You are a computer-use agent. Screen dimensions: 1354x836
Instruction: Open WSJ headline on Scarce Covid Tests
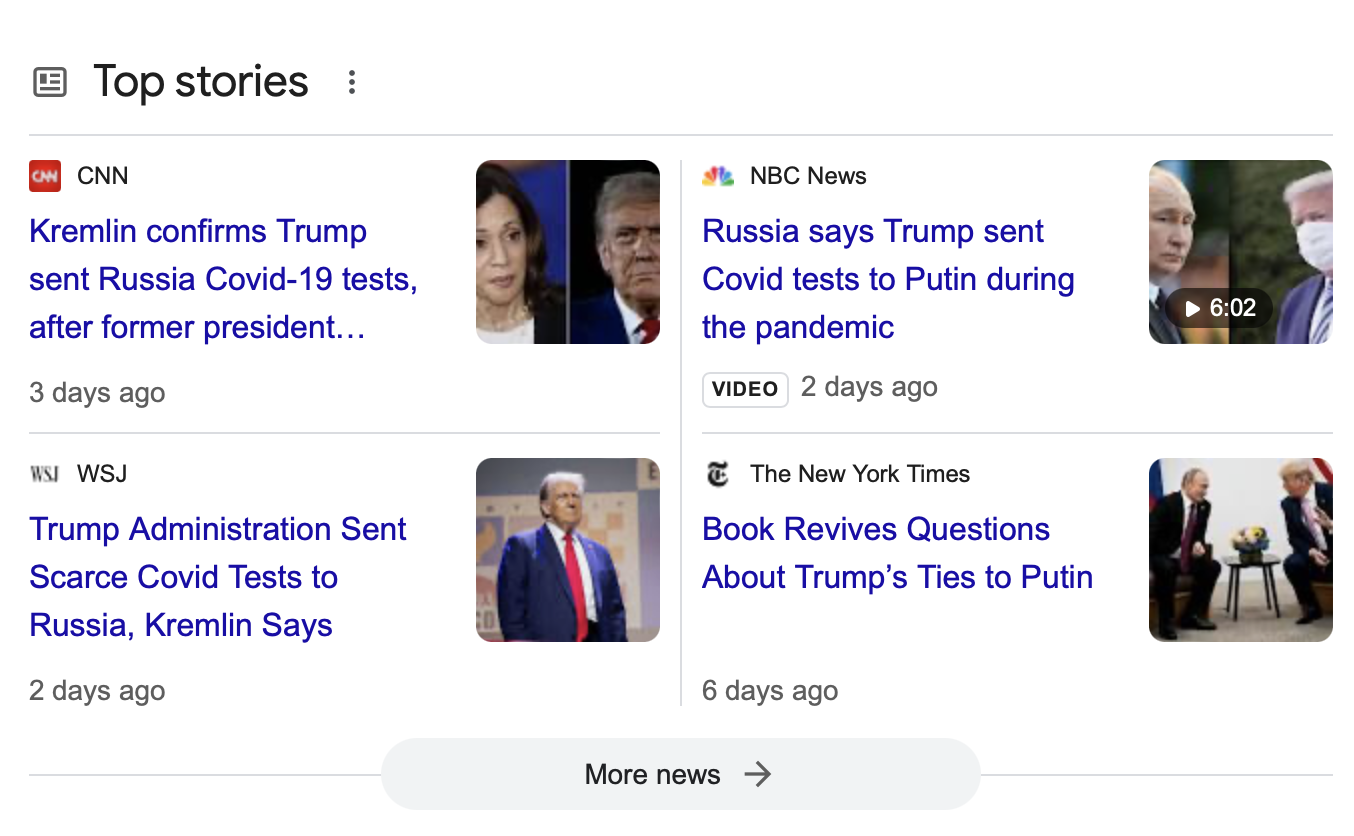[217, 577]
